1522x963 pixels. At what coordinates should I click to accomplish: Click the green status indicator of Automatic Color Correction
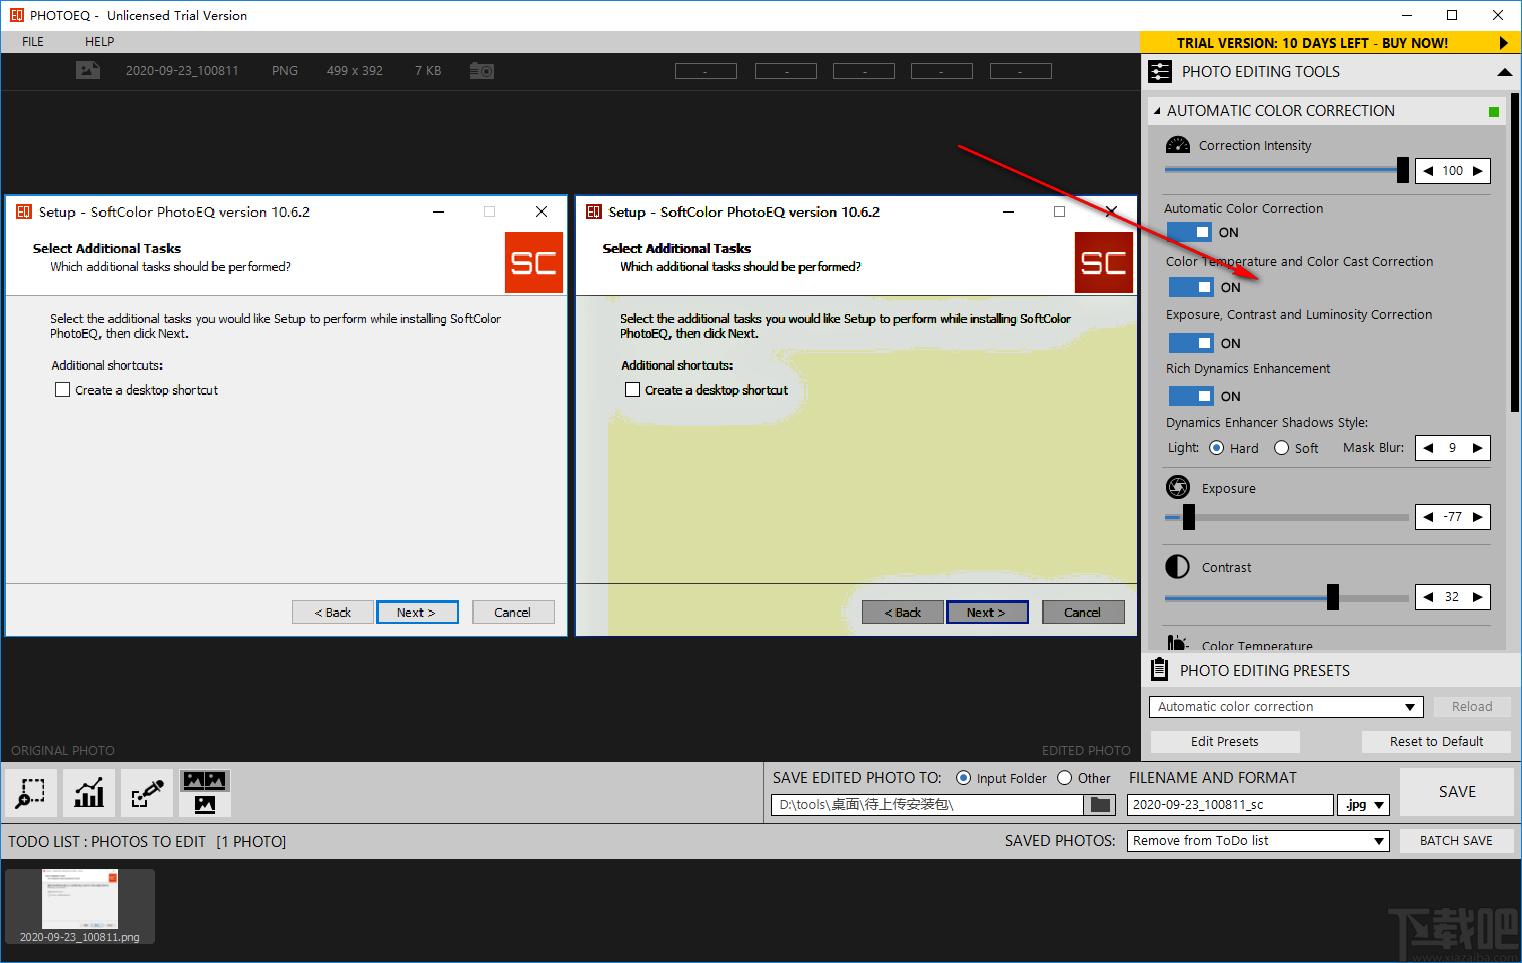click(1494, 112)
